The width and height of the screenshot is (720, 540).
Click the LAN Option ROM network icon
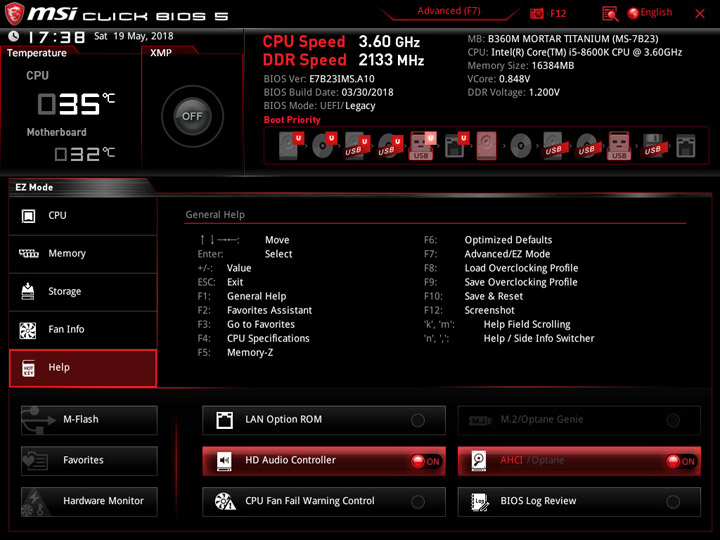pyautogui.click(x=225, y=420)
